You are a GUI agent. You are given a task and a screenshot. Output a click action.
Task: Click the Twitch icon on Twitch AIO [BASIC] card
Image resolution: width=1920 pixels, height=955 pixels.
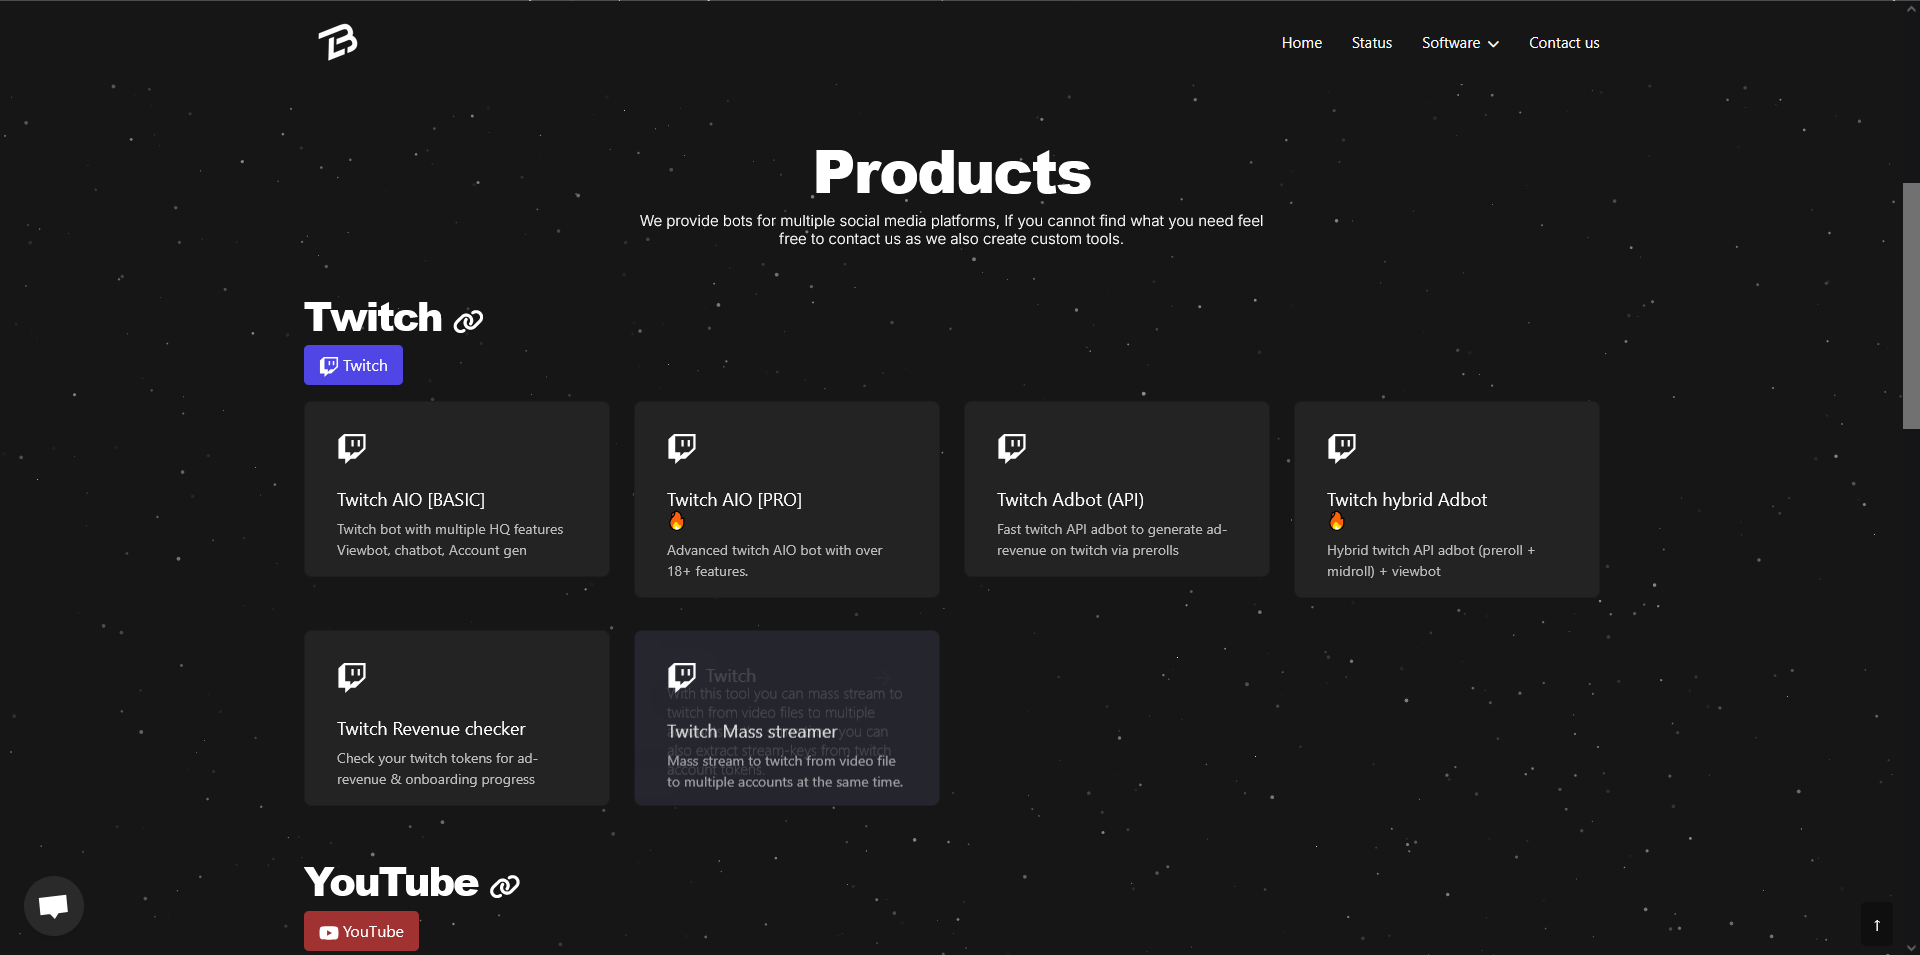(351, 448)
